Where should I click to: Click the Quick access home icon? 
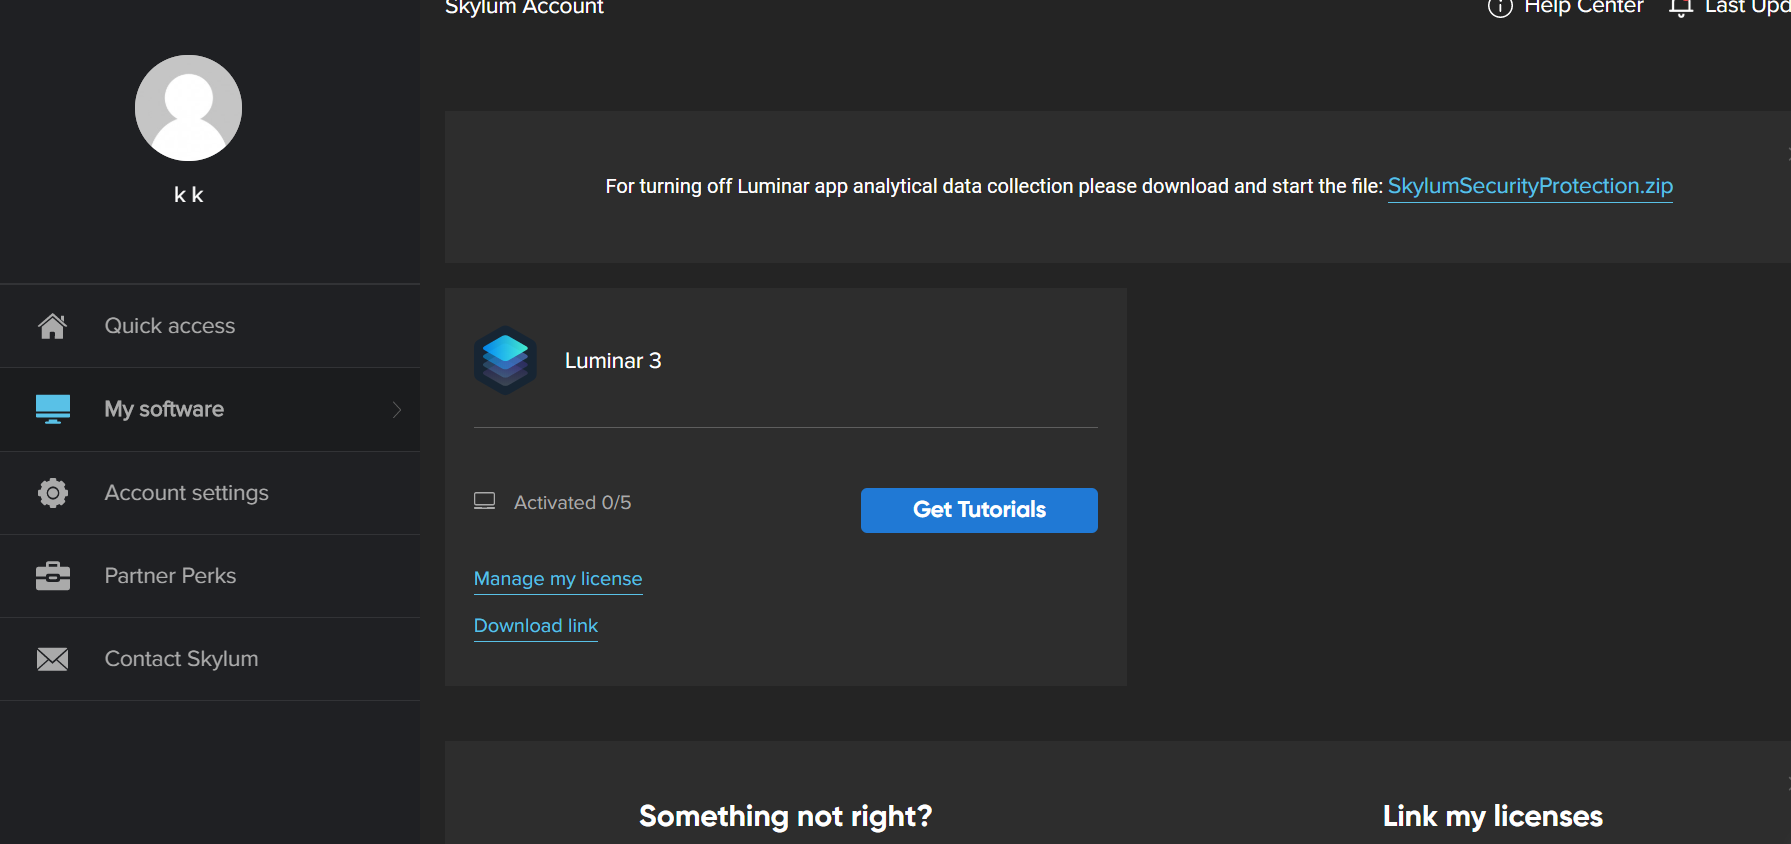pyautogui.click(x=52, y=326)
